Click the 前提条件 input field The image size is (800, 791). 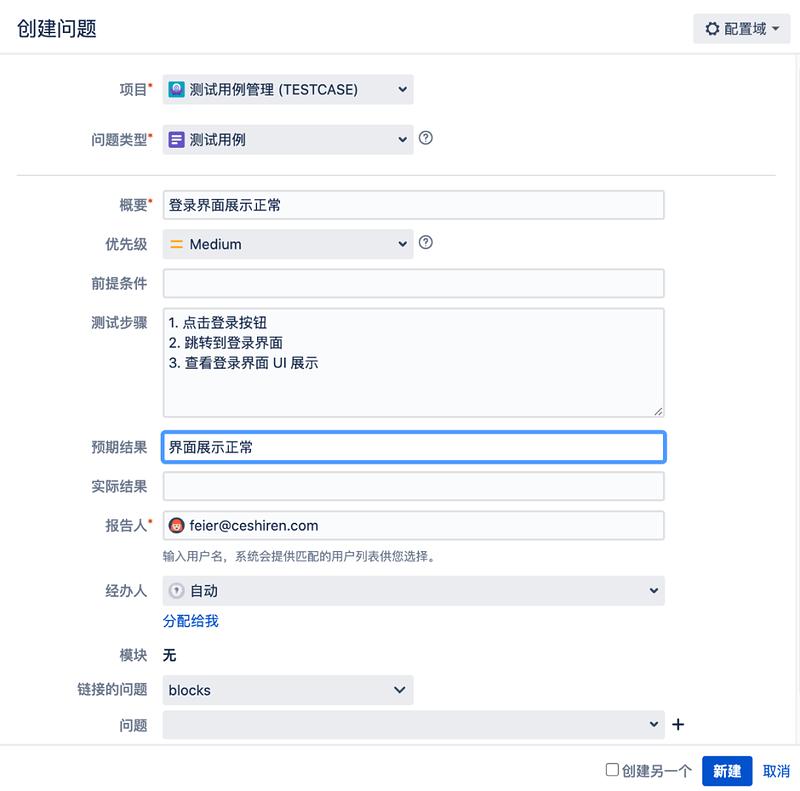coord(415,283)
